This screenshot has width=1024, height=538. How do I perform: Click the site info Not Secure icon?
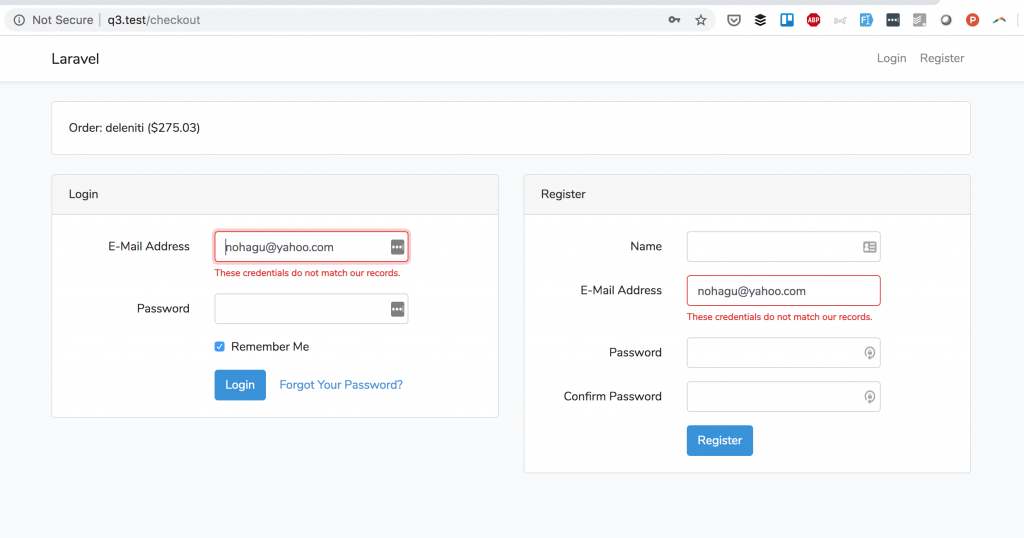(x=19, y=20)
